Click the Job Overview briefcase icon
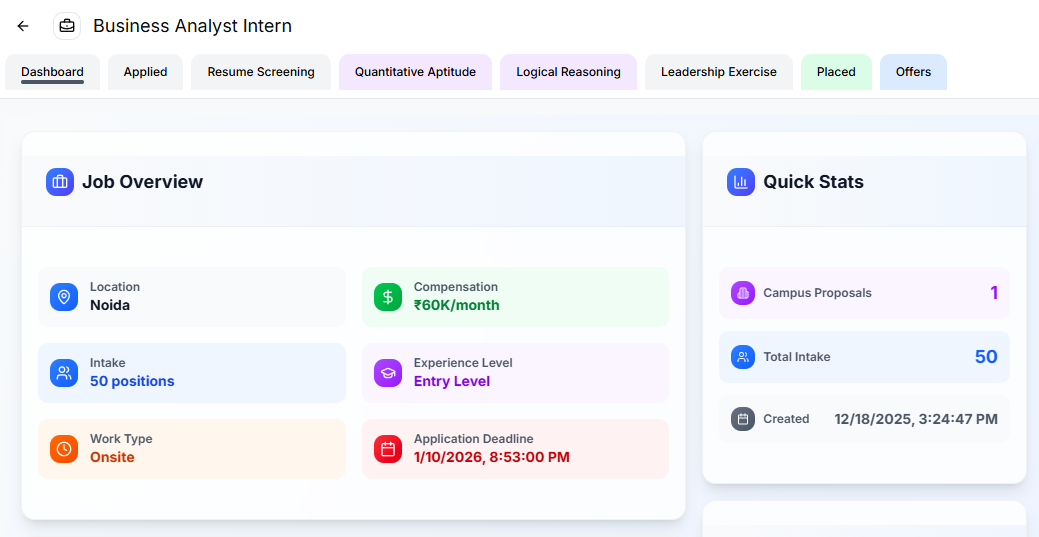Viewport: 1039px width, 537px height. (x=60, y=182)
